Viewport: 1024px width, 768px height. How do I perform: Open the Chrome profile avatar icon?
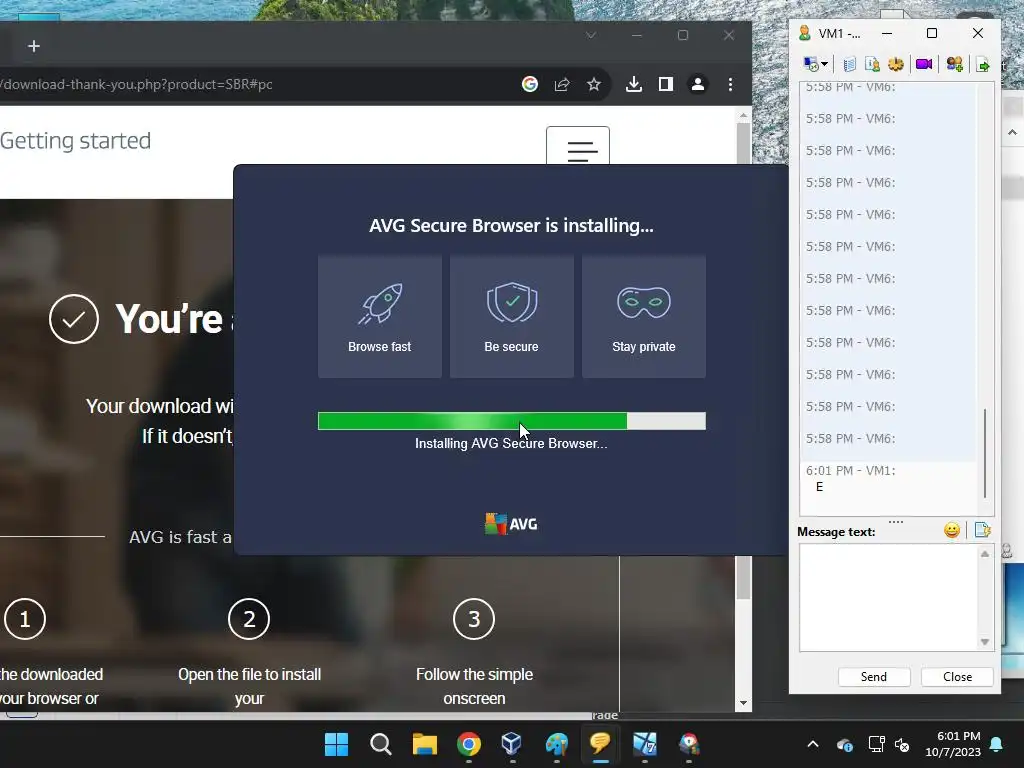pyautogui.click(x=697, y=84)
